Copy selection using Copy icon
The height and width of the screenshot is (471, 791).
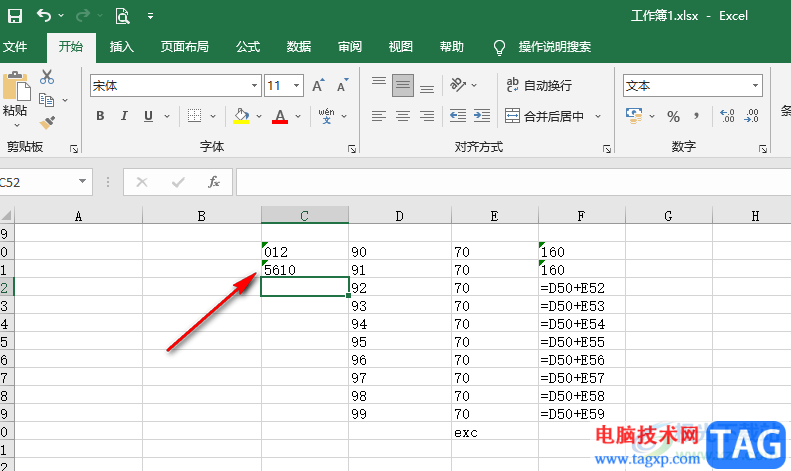pos(46,100)
